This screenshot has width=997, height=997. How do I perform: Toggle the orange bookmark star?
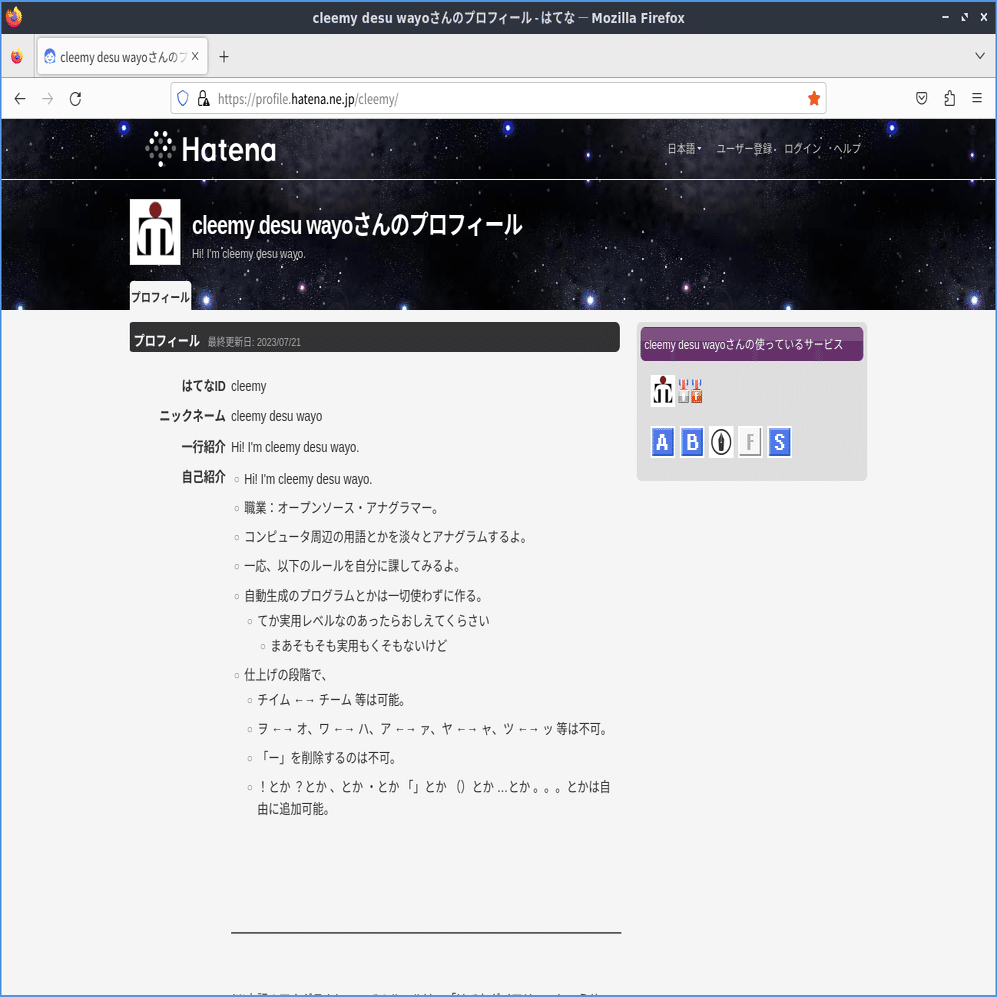tap(813, 98)
